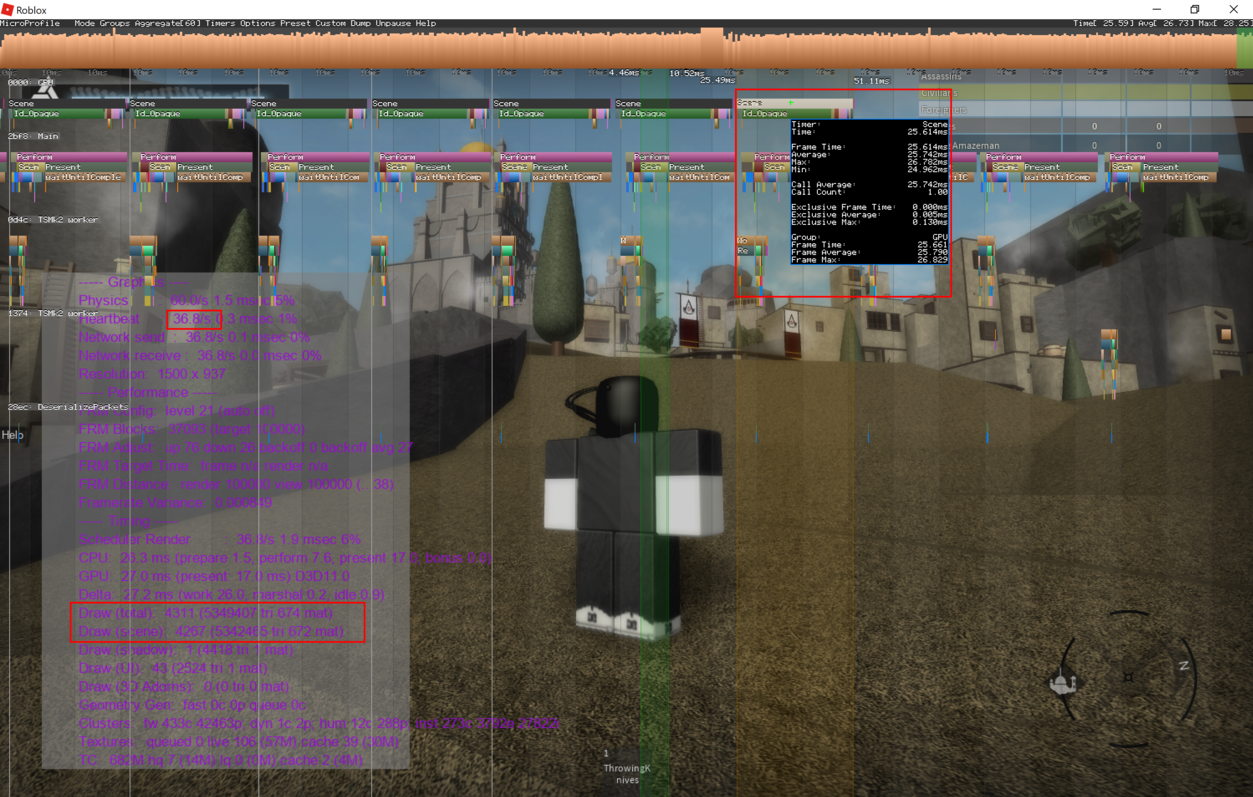Click the Network send stat line
Image resolution: width=1253 pixels, height=797 pixels.
tap(194, 337)
